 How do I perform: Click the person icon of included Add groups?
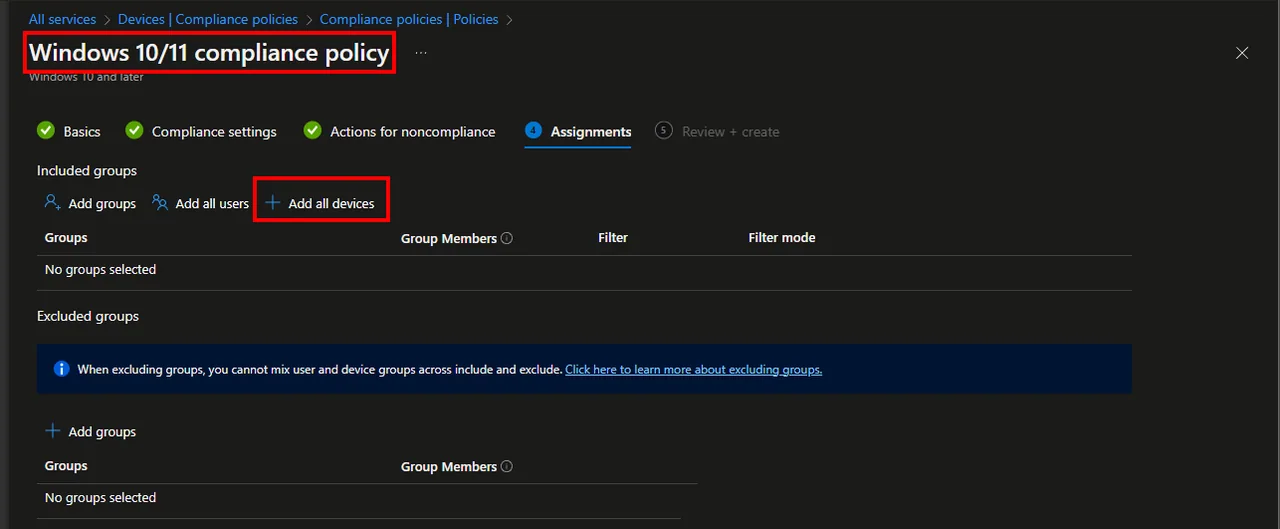point(53,202)
